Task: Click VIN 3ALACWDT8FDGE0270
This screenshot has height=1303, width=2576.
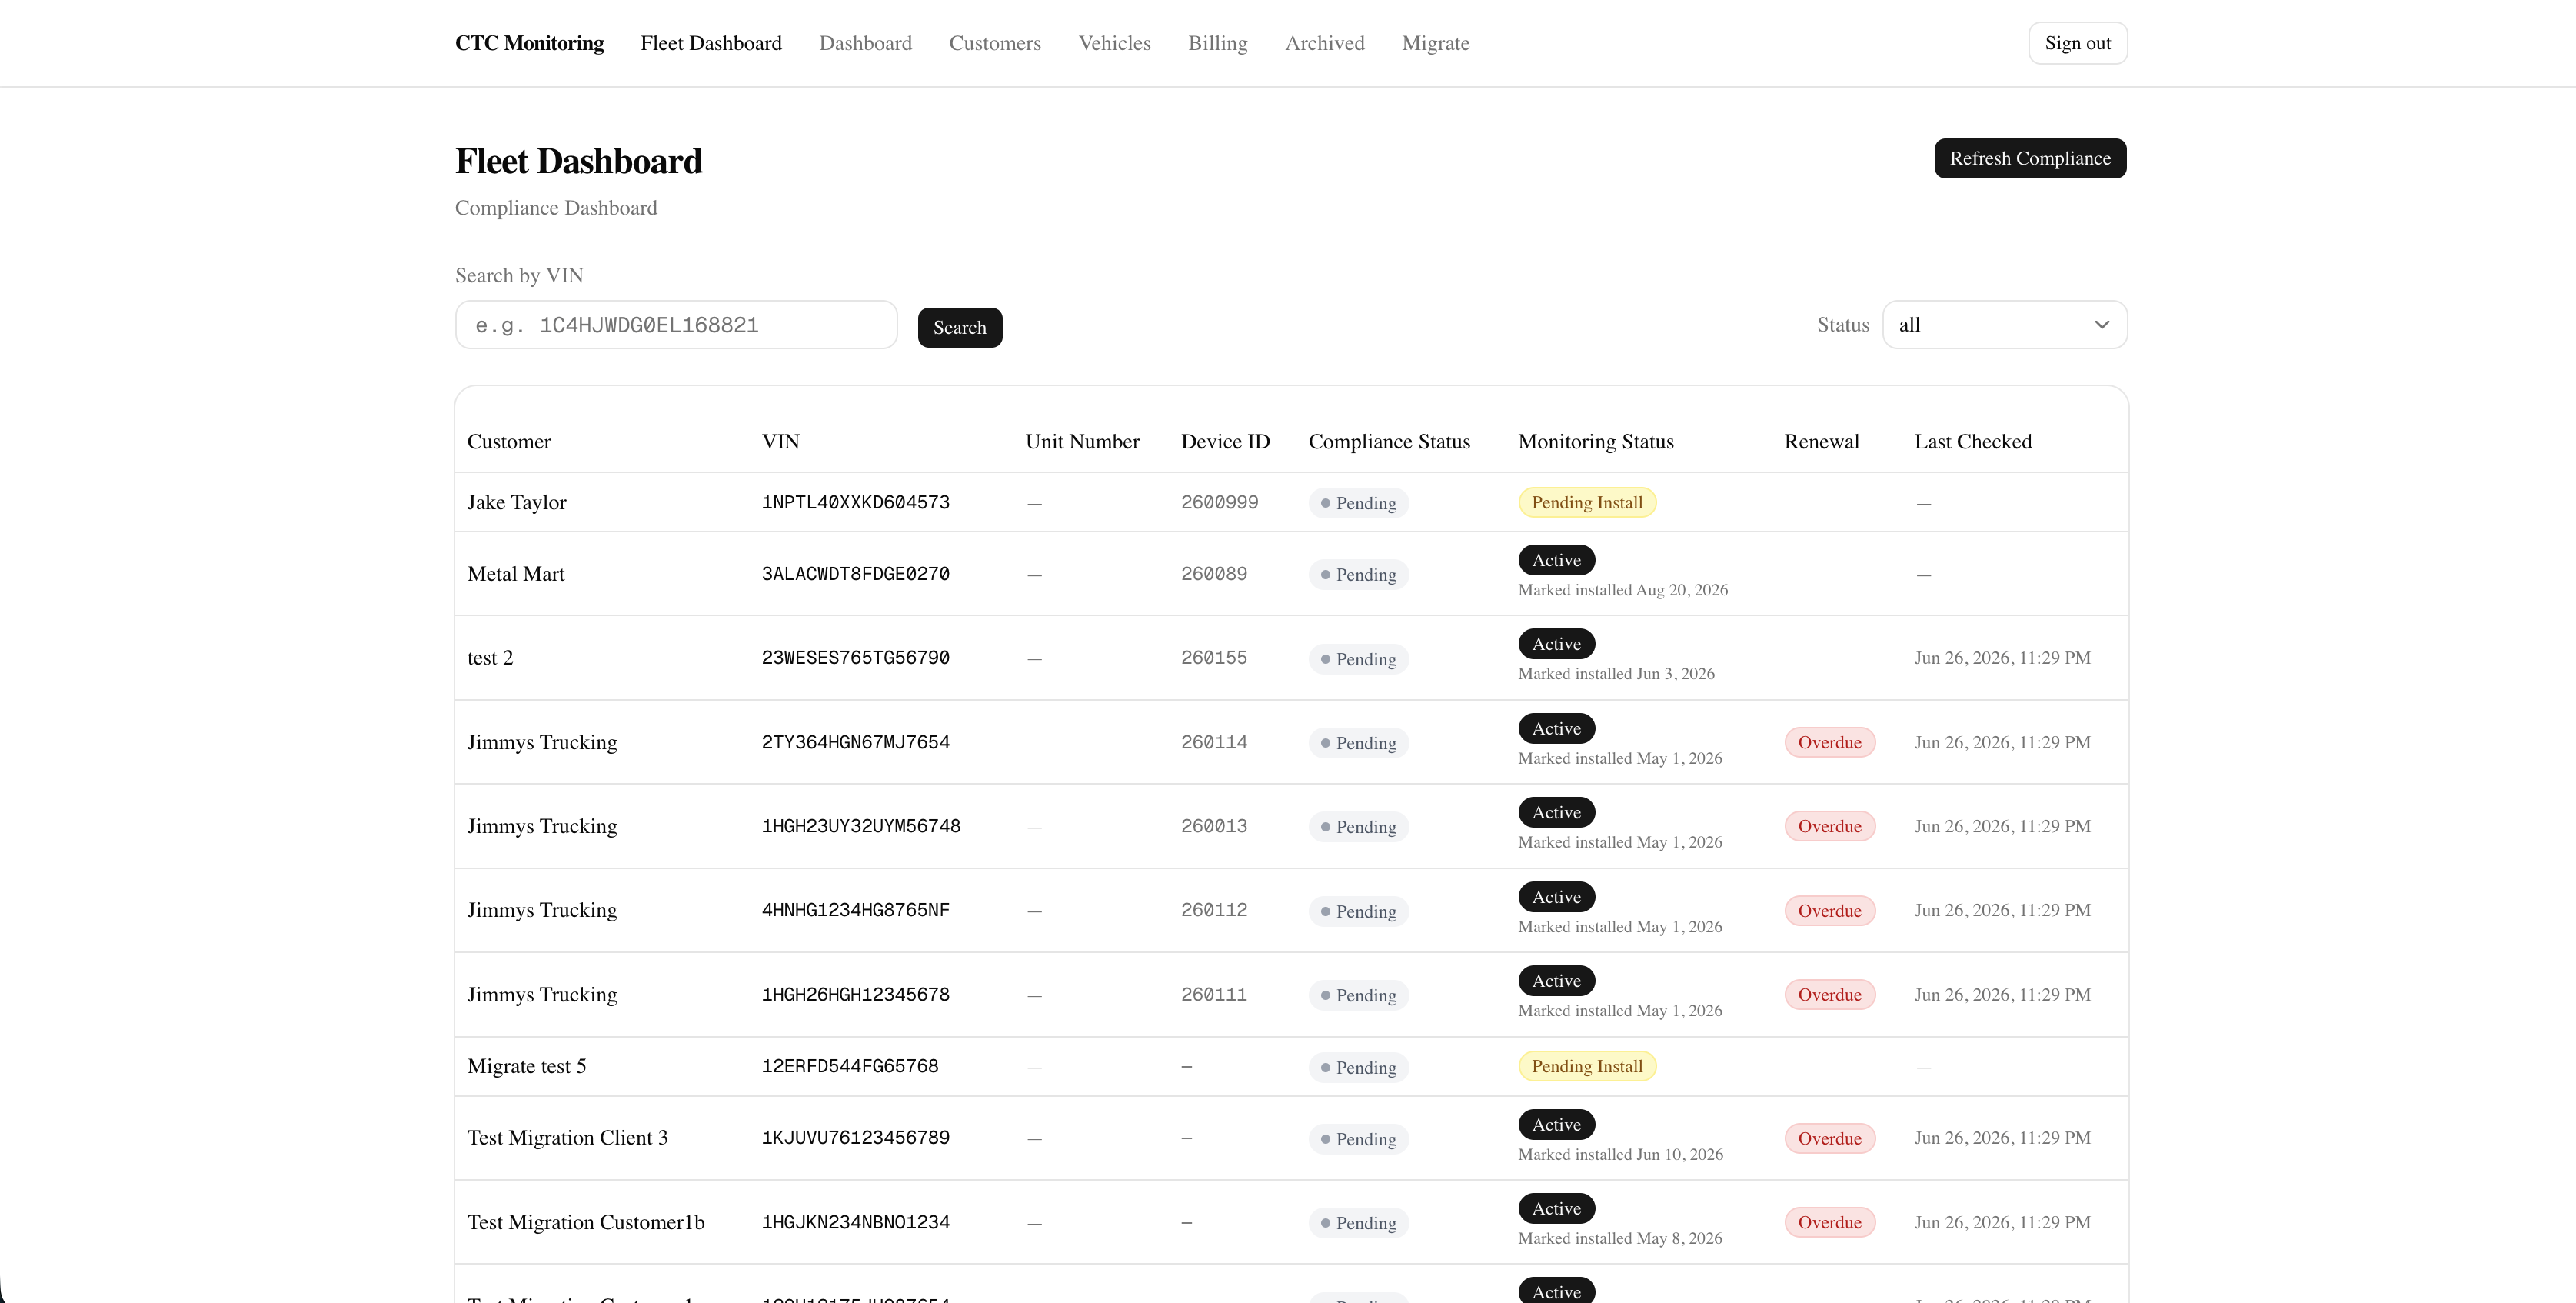Action: pyautogui.click(x=855, y=574)
